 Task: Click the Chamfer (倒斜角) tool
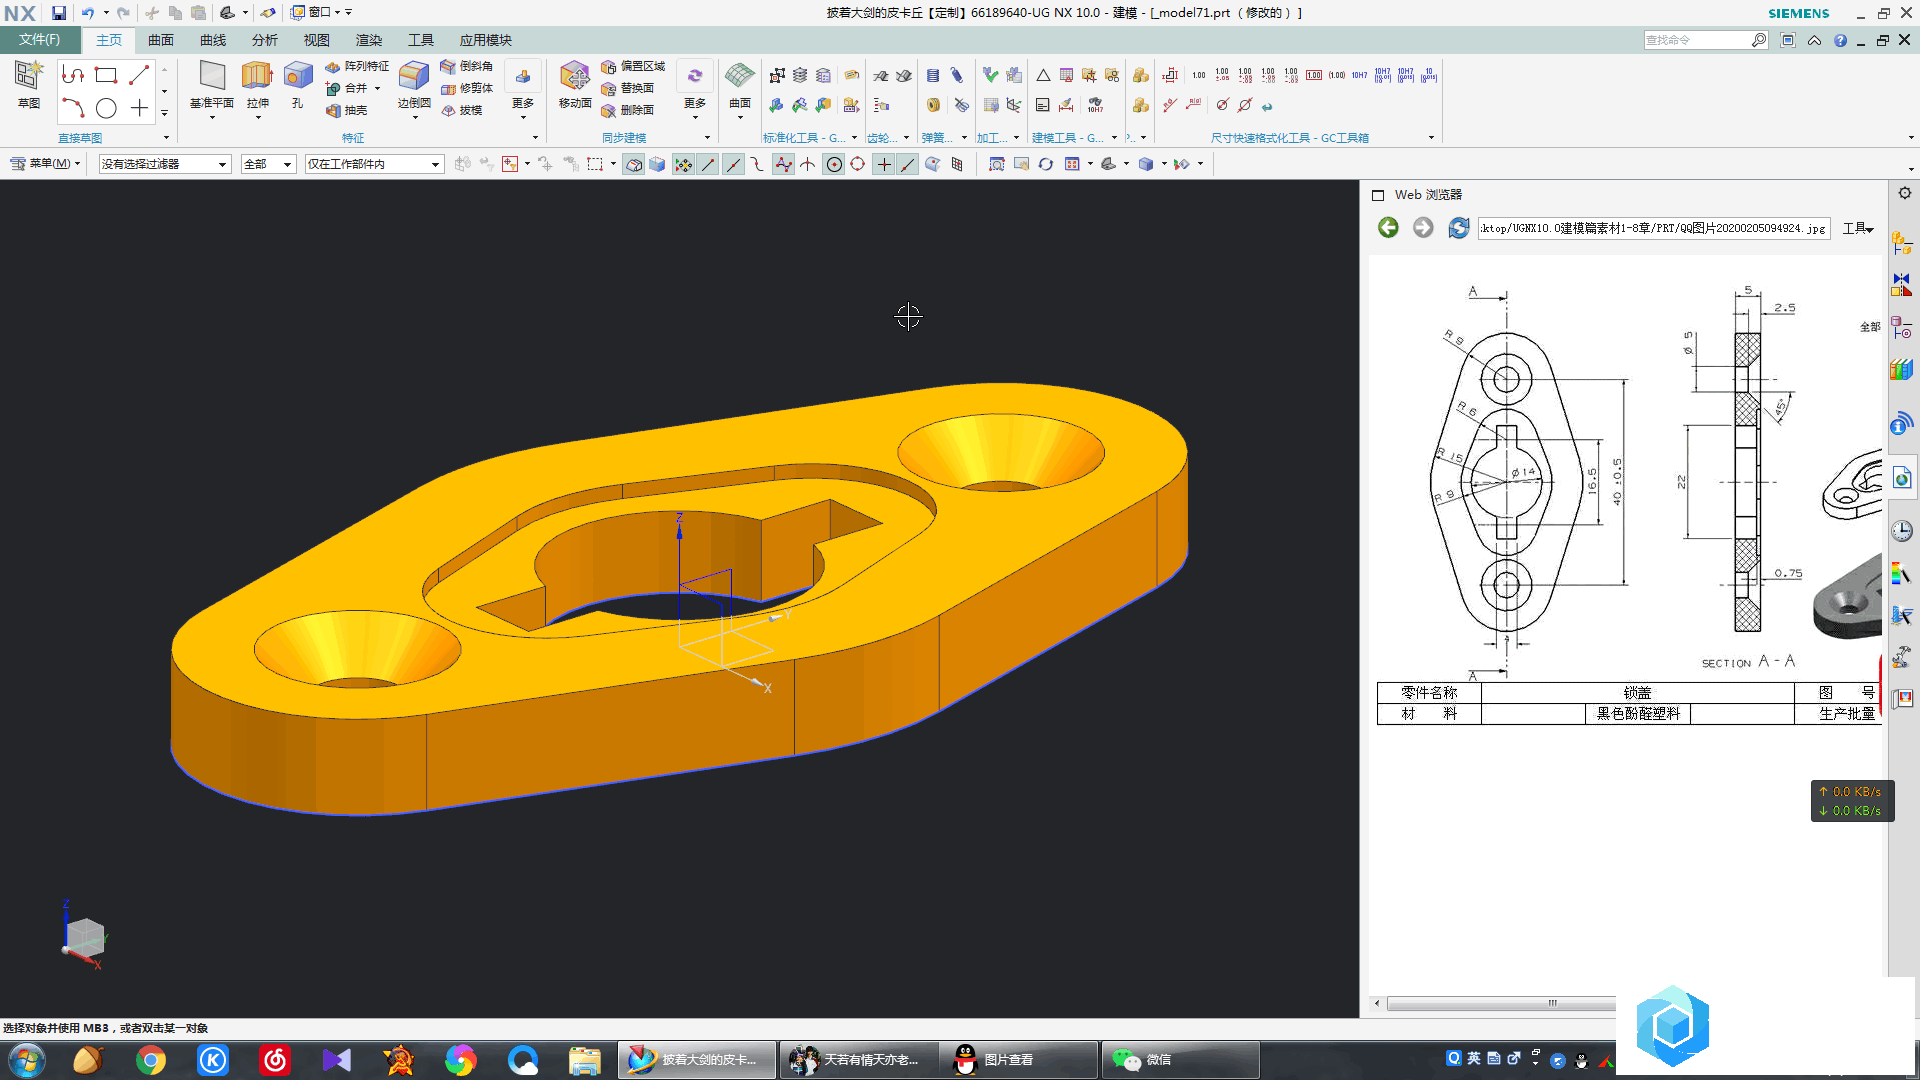(467, 66)
